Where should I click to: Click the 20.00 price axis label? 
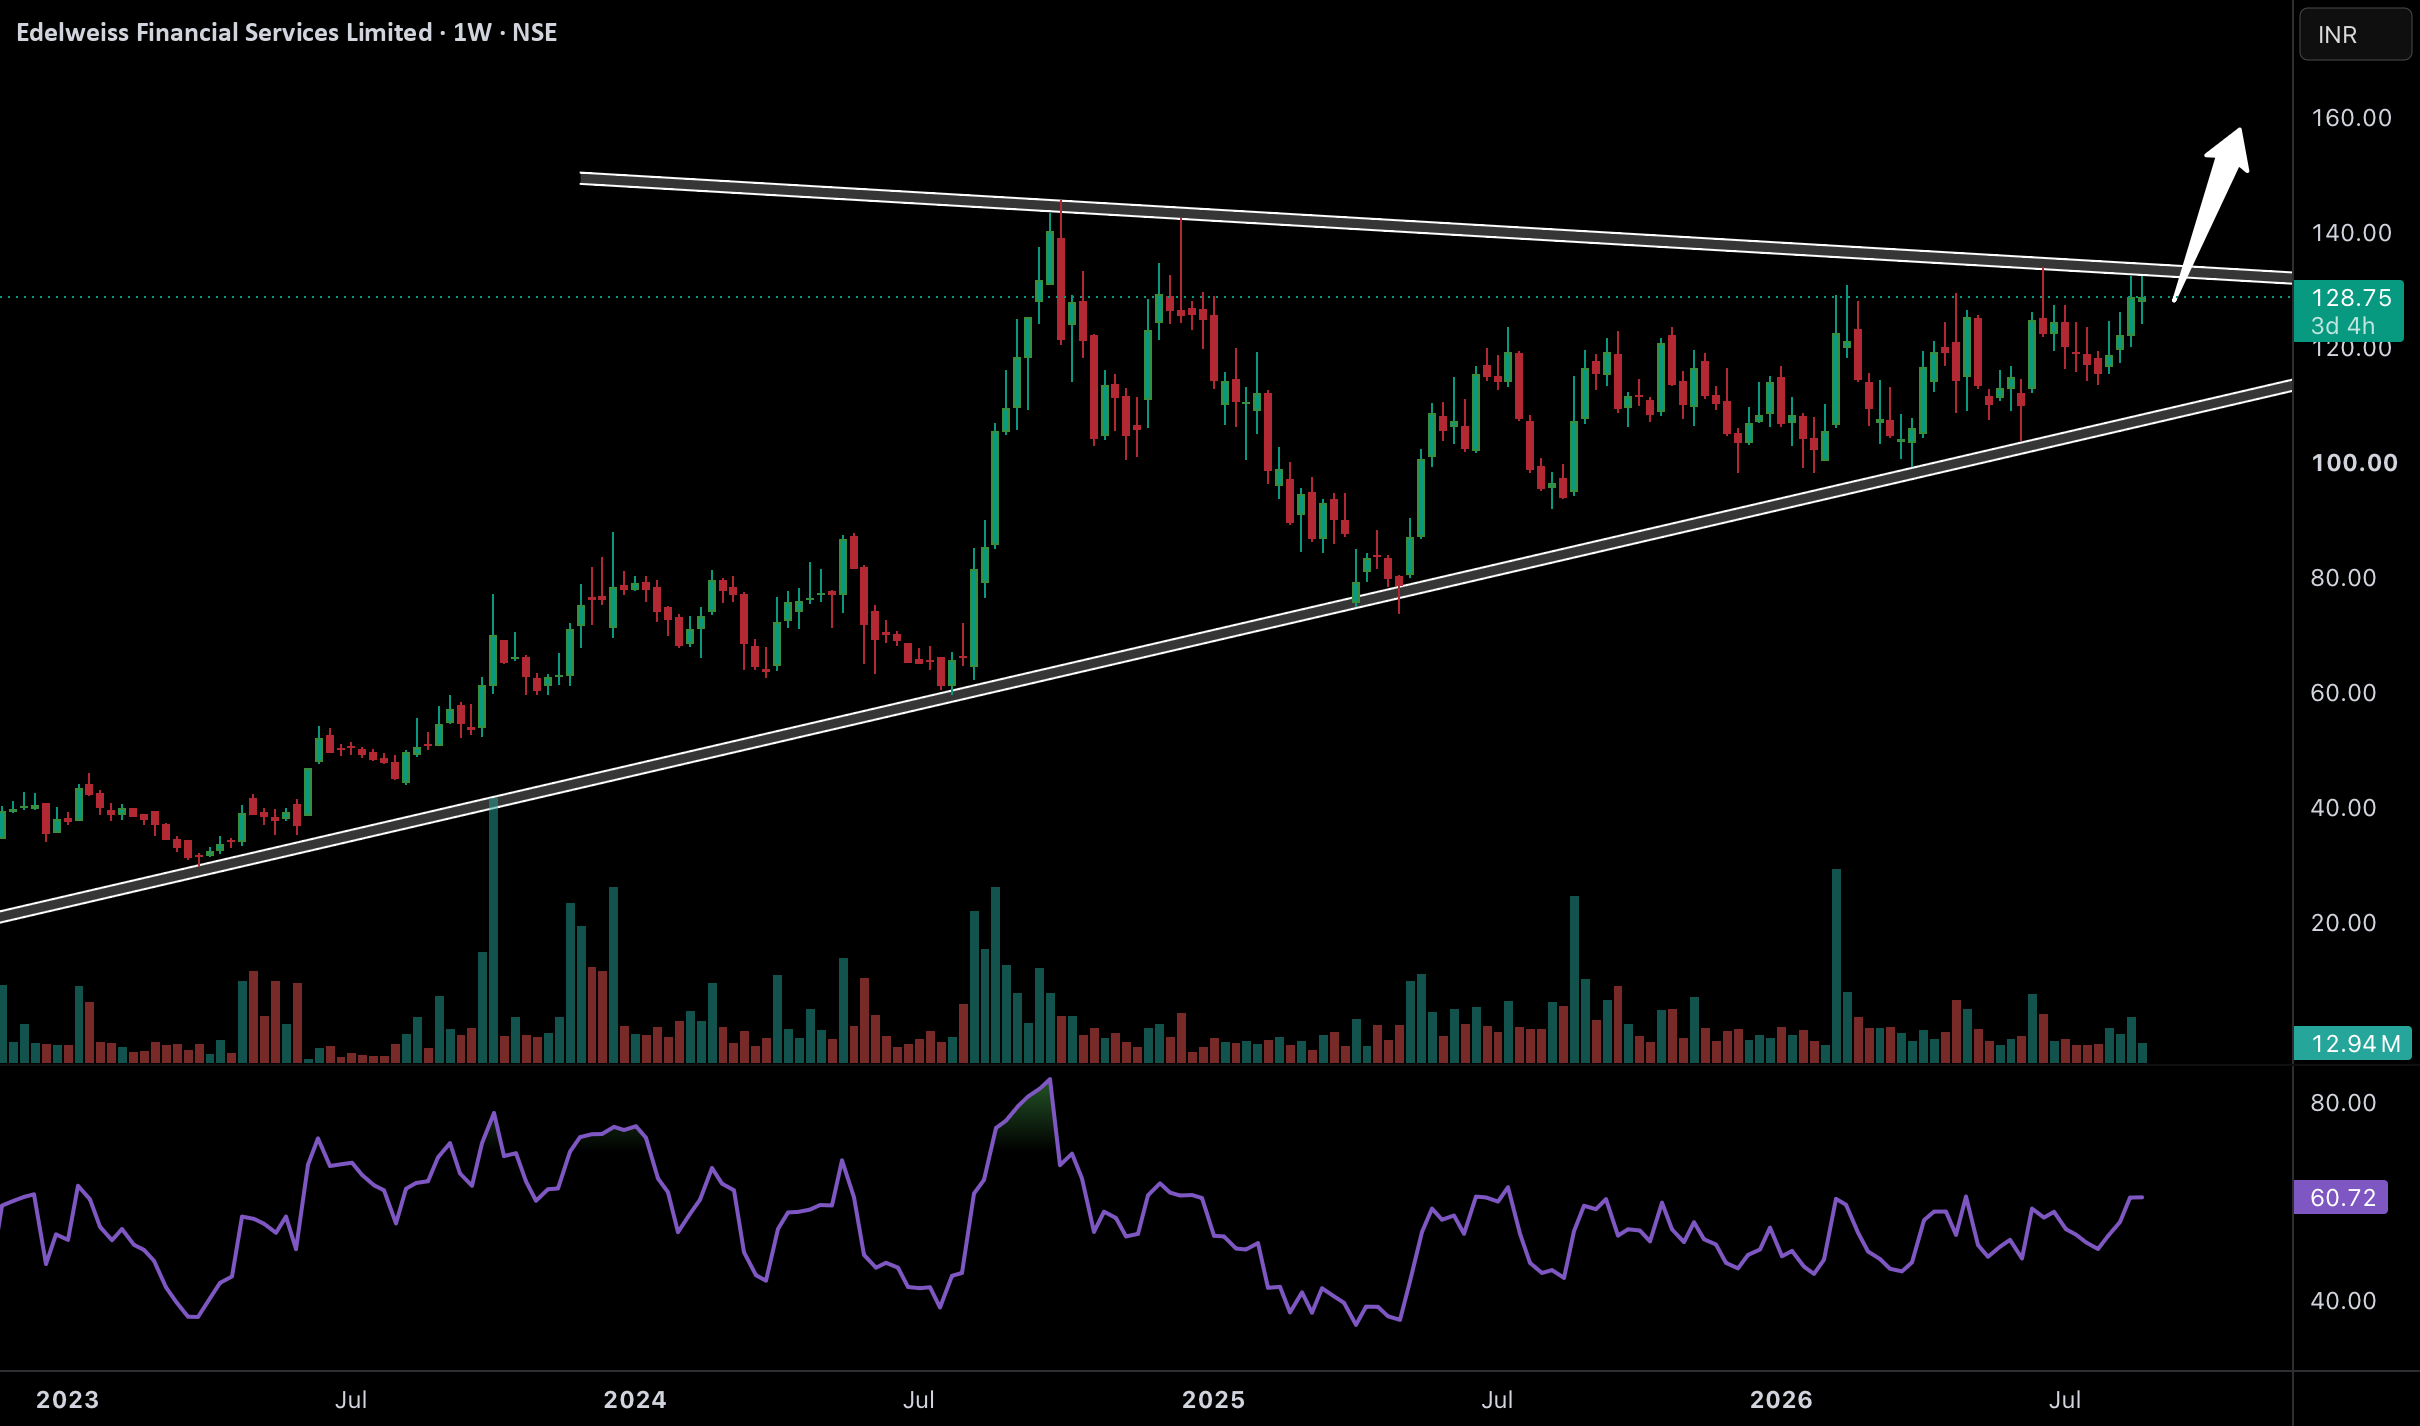pos(2343,923)
